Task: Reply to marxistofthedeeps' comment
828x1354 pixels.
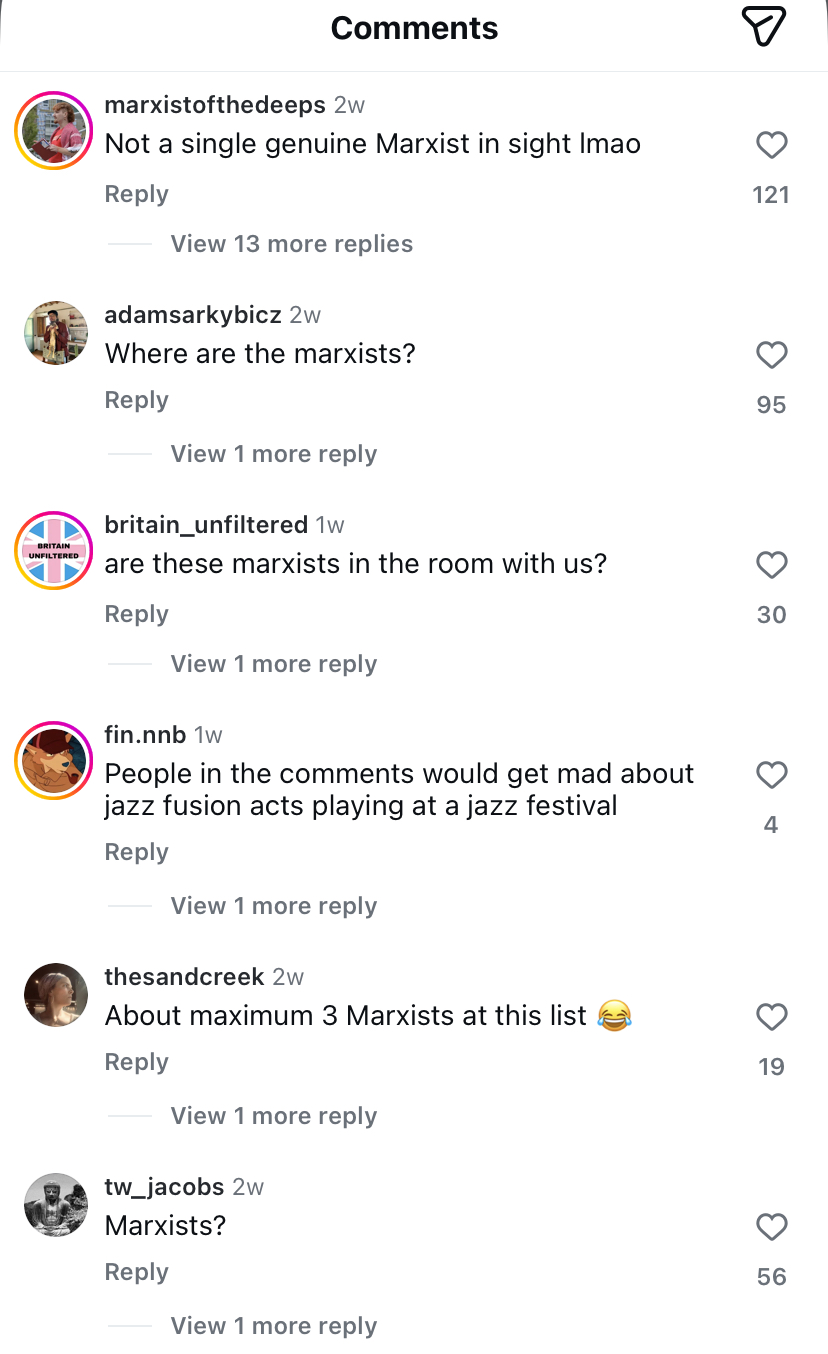Action: [136, 194]
